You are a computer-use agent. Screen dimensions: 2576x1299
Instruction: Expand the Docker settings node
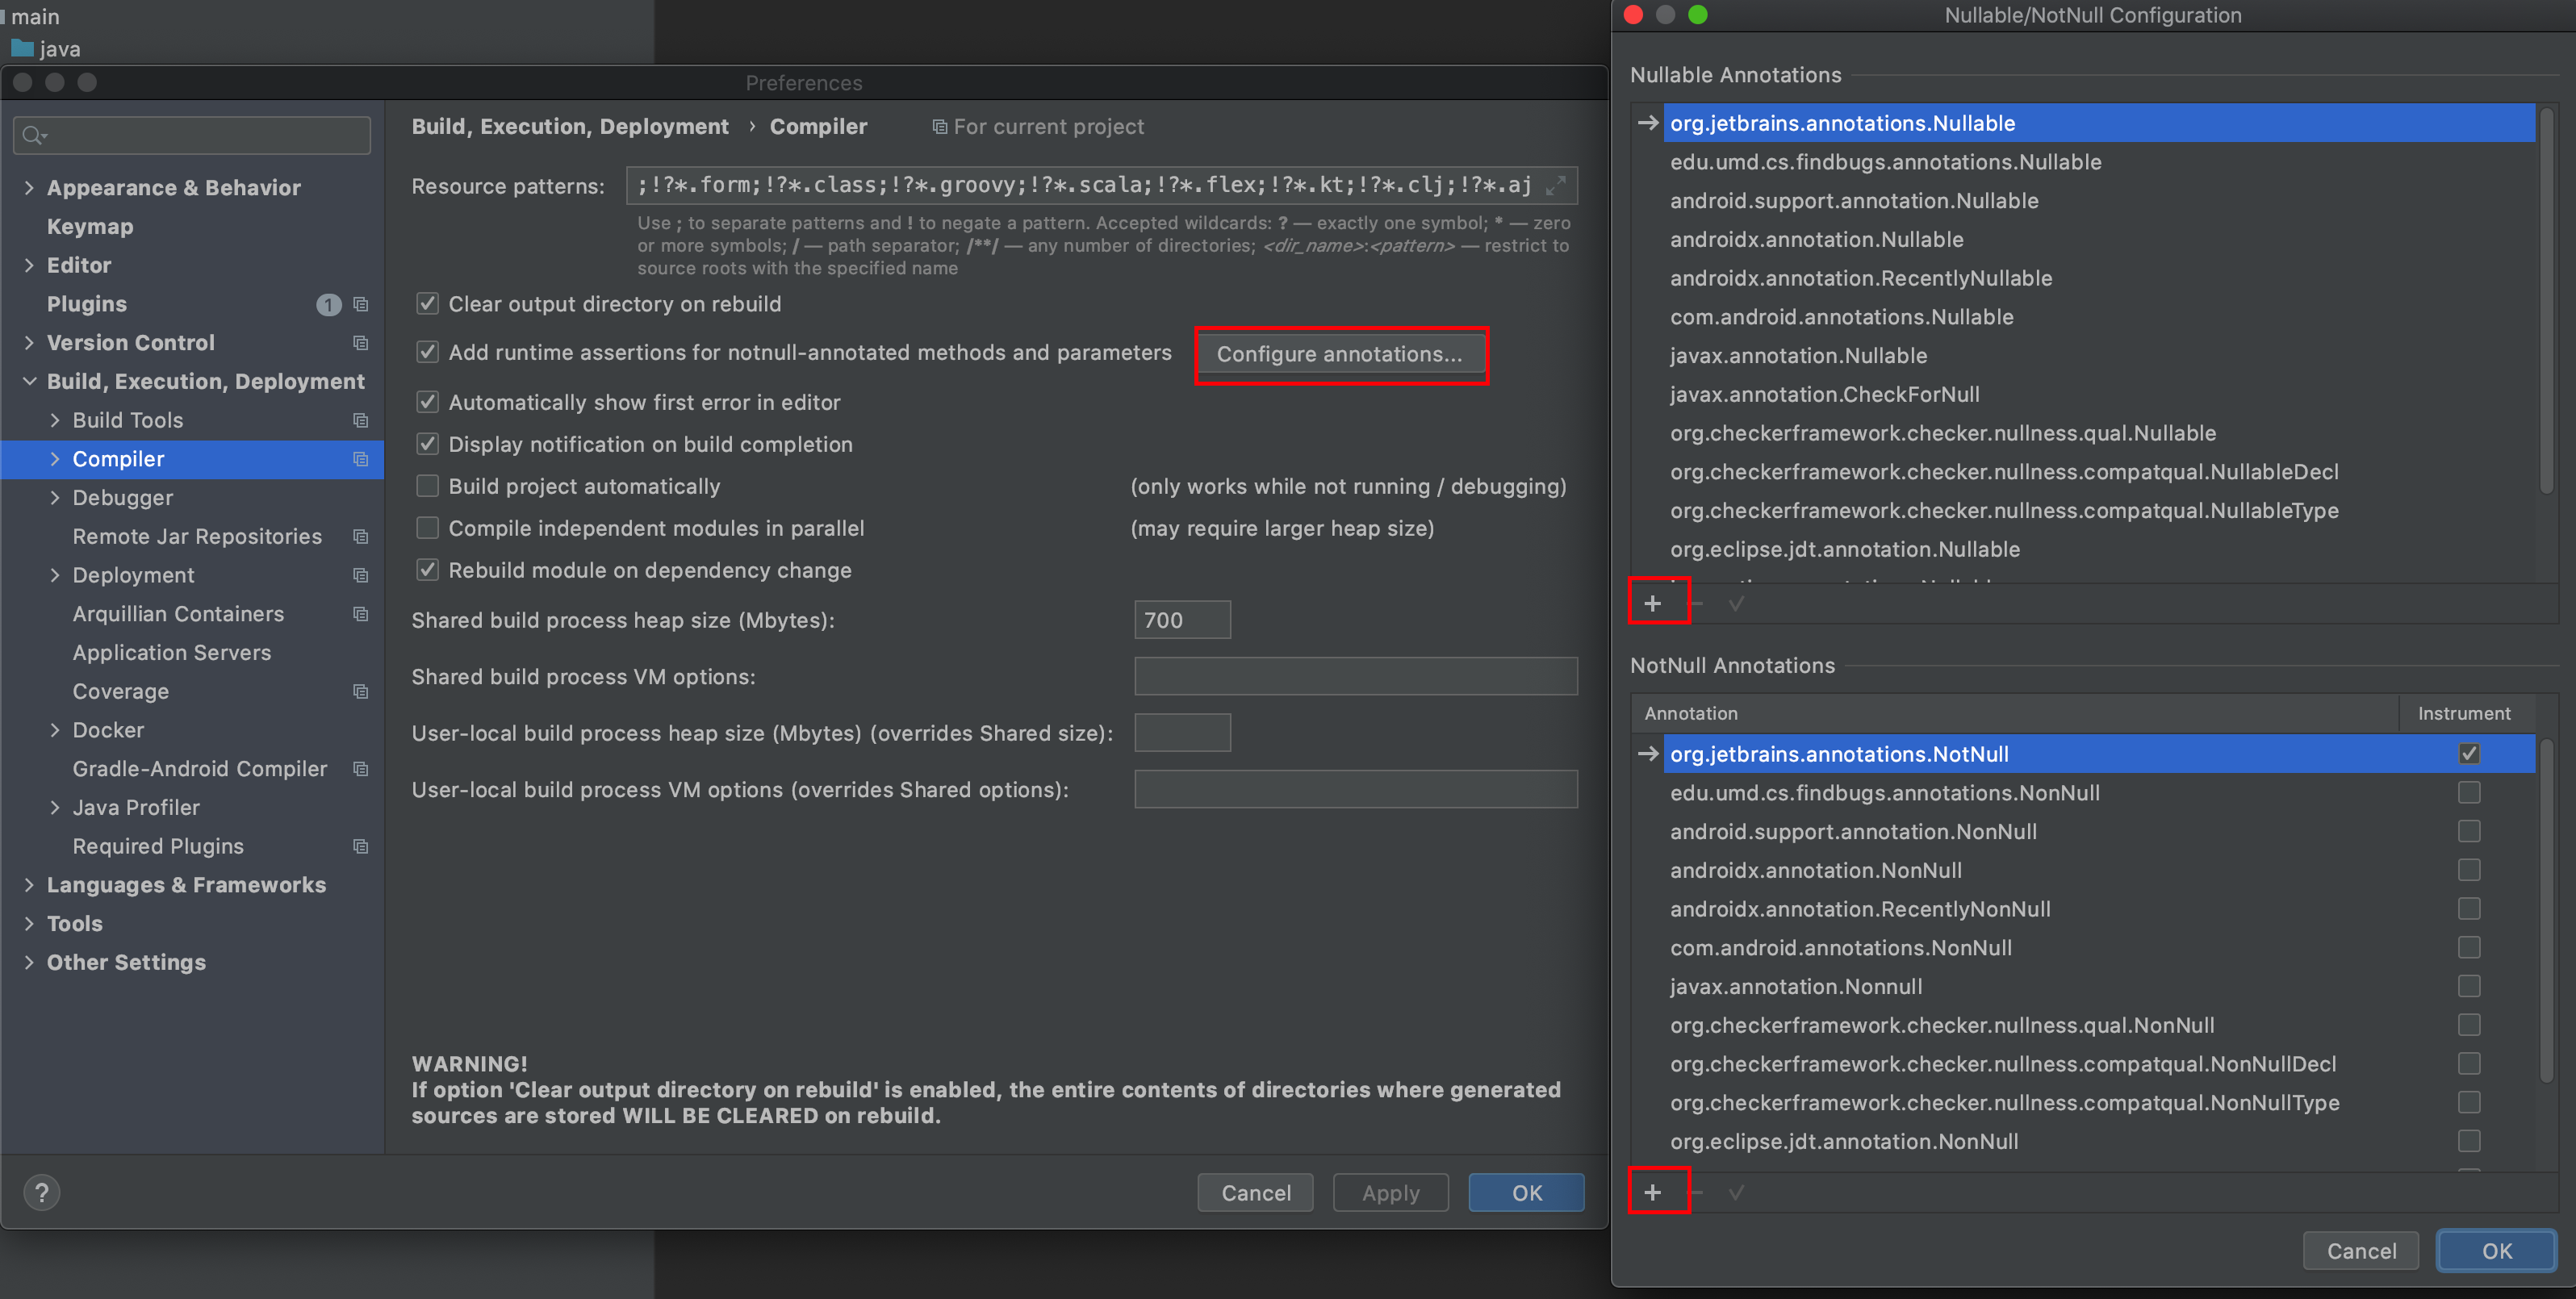(x=55, y=730)
